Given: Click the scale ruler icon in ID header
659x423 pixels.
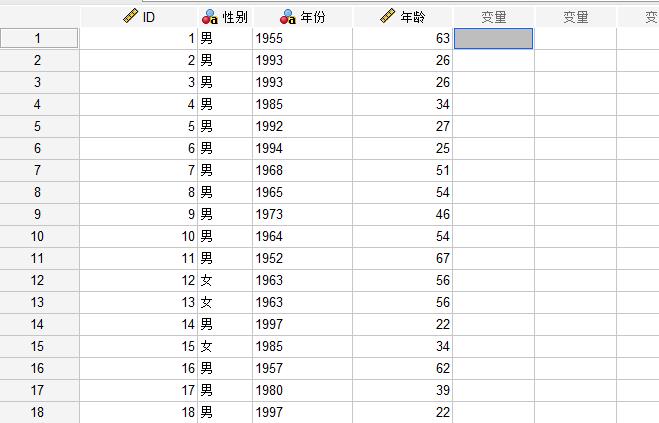Looking at the screenshot, I should (129, 17).
